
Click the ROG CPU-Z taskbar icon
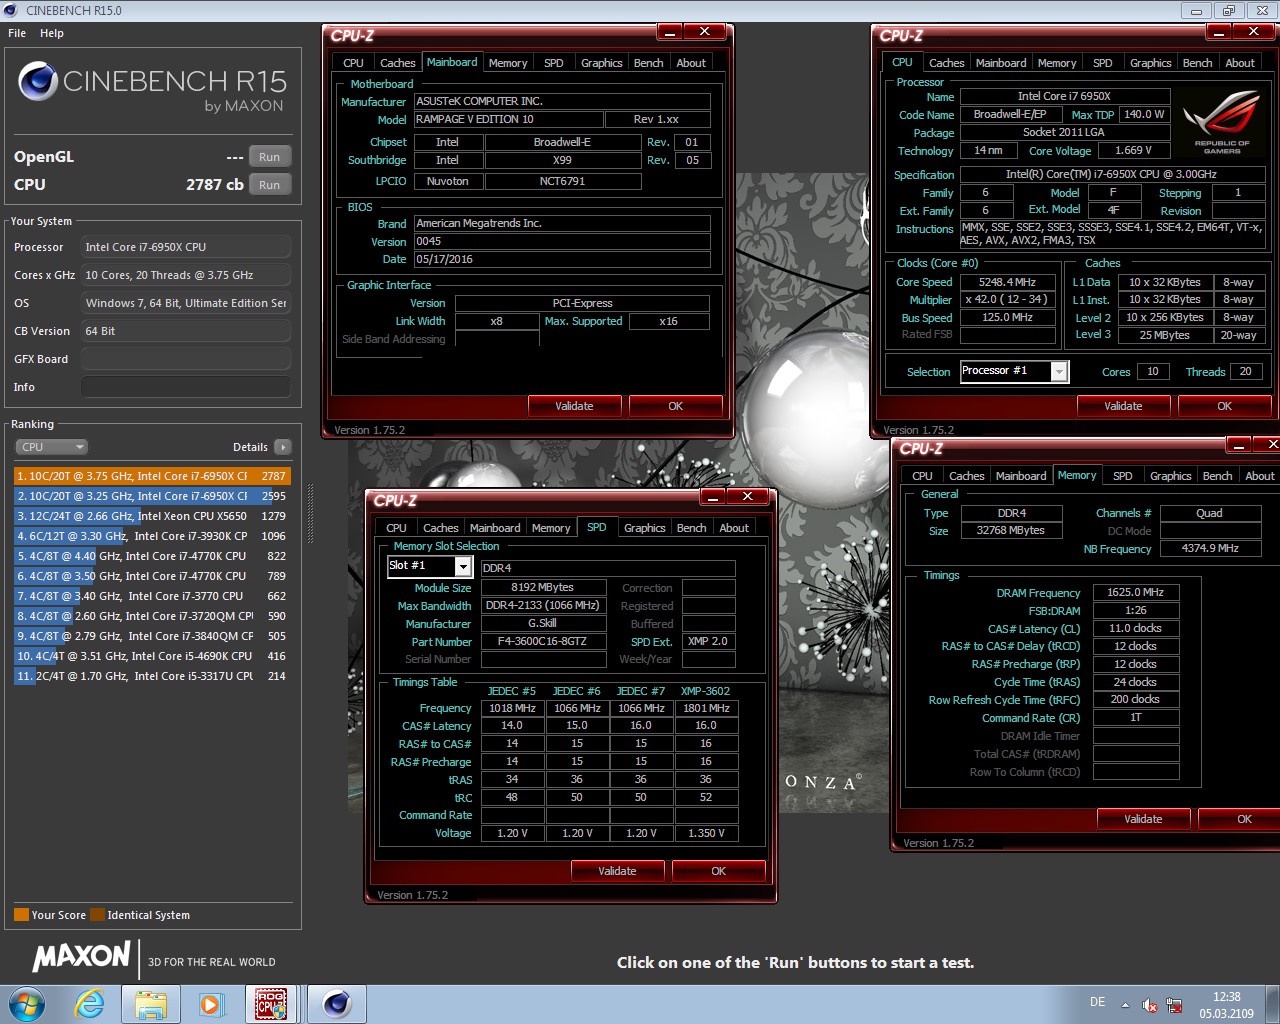click(271, 1004)
